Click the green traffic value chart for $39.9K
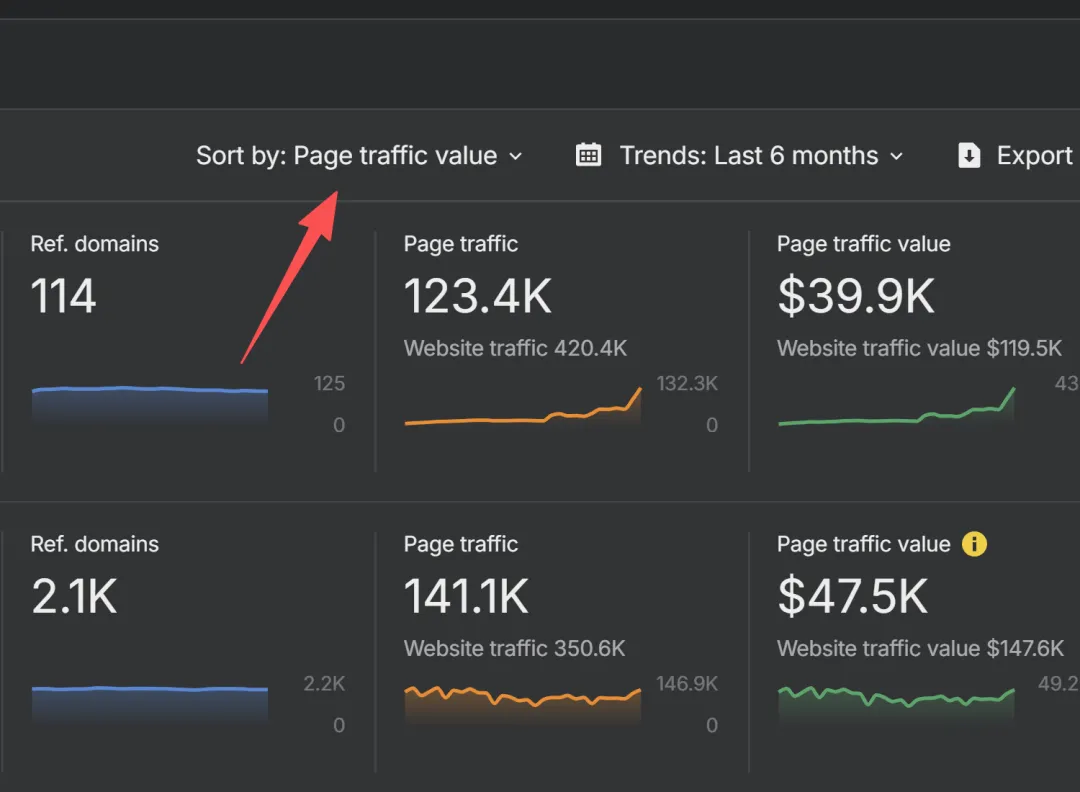 pos(896,412)
